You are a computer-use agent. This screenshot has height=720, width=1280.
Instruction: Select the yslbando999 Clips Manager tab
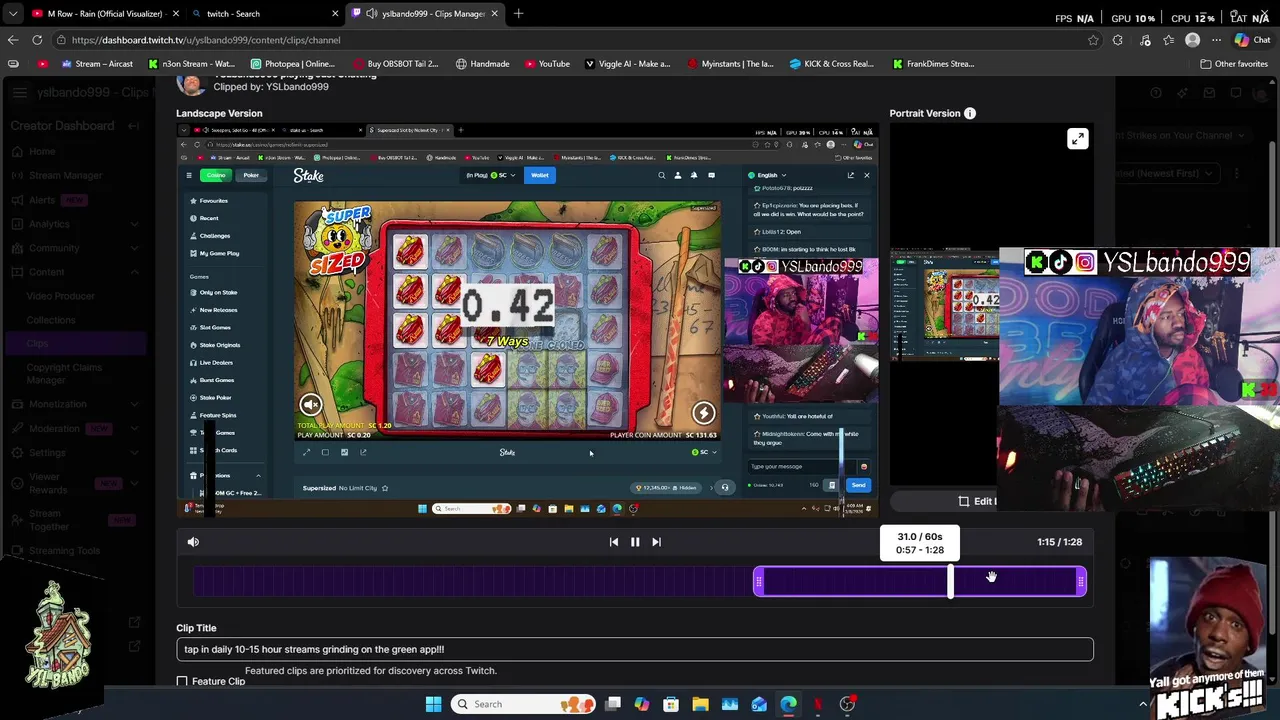click(425, 14)
